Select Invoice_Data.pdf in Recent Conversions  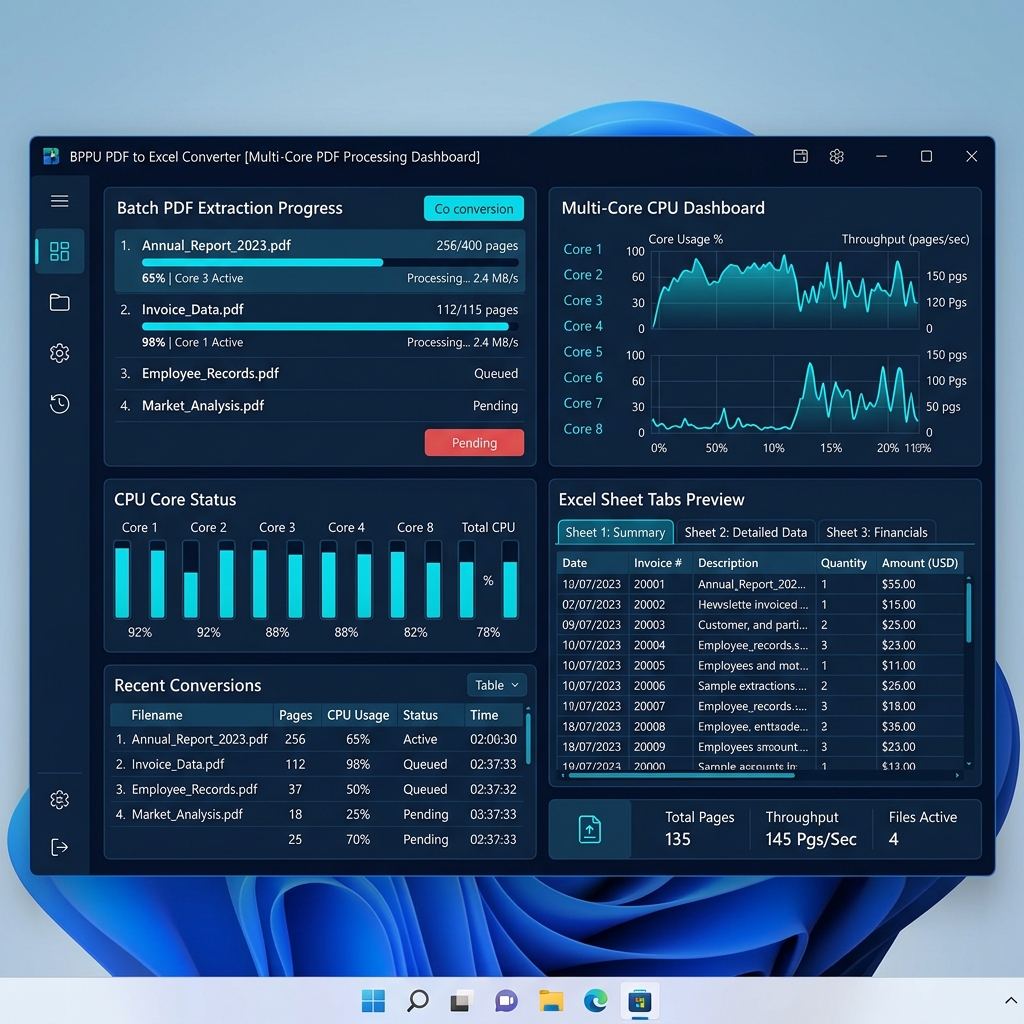pos(178,764)
